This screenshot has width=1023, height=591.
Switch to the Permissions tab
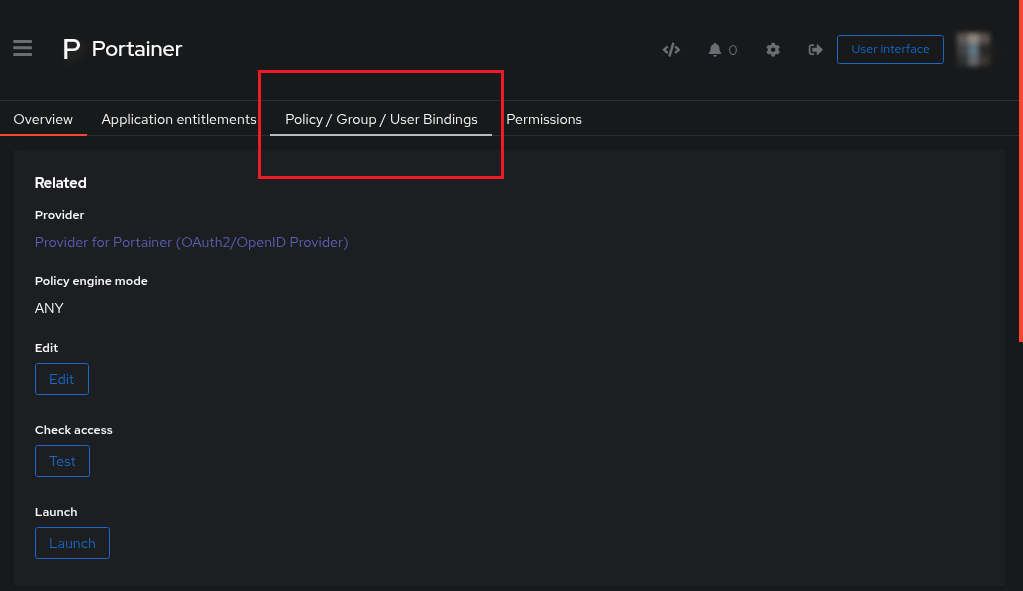click(543, 119)
